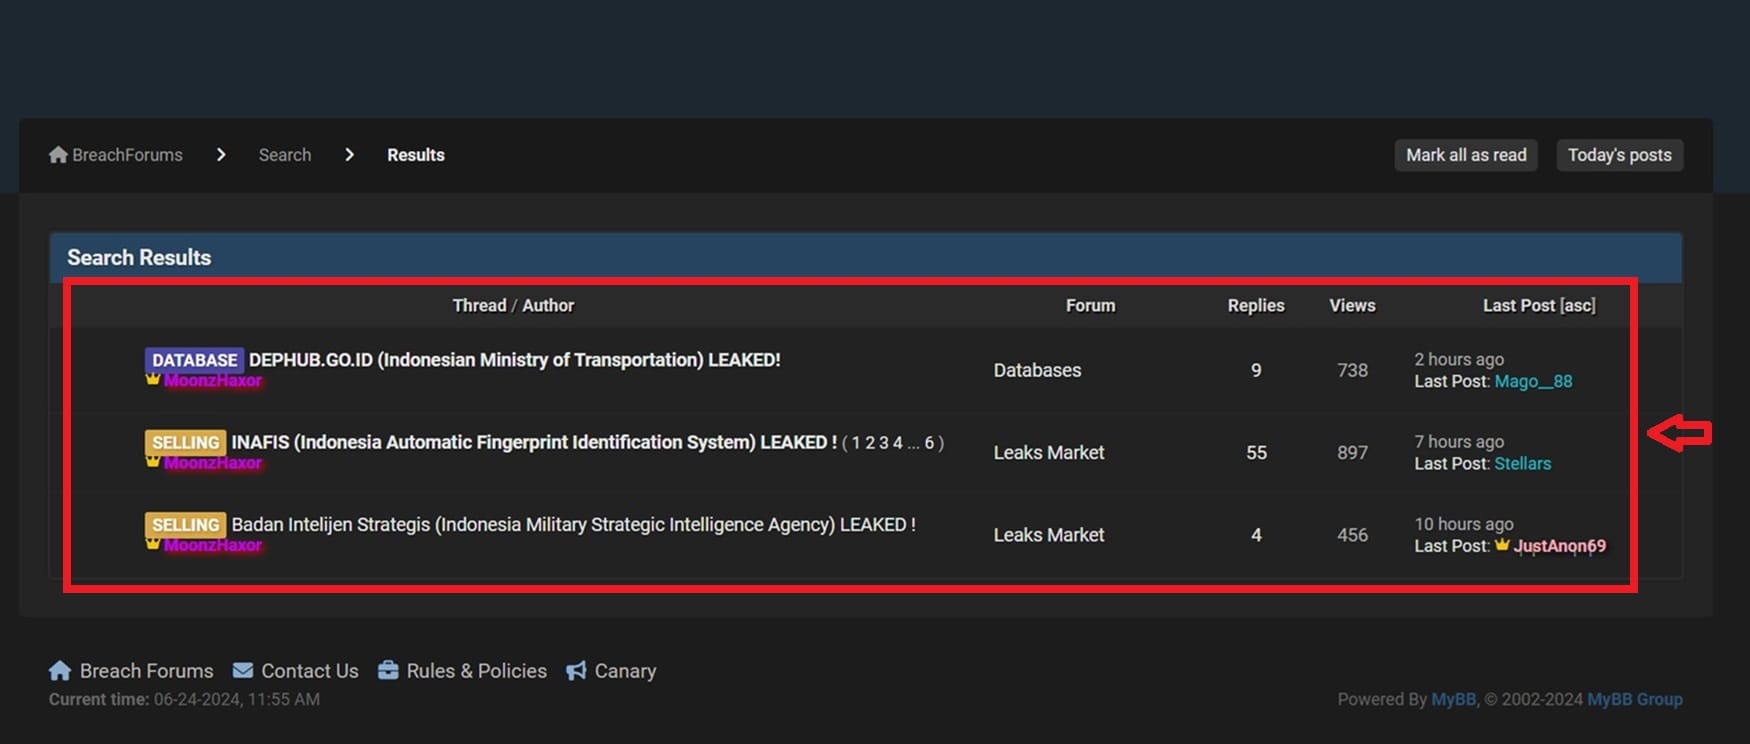1750x744 pixels.
Task: Click the megaphone icon for Canary
Action: coord(576,670)
